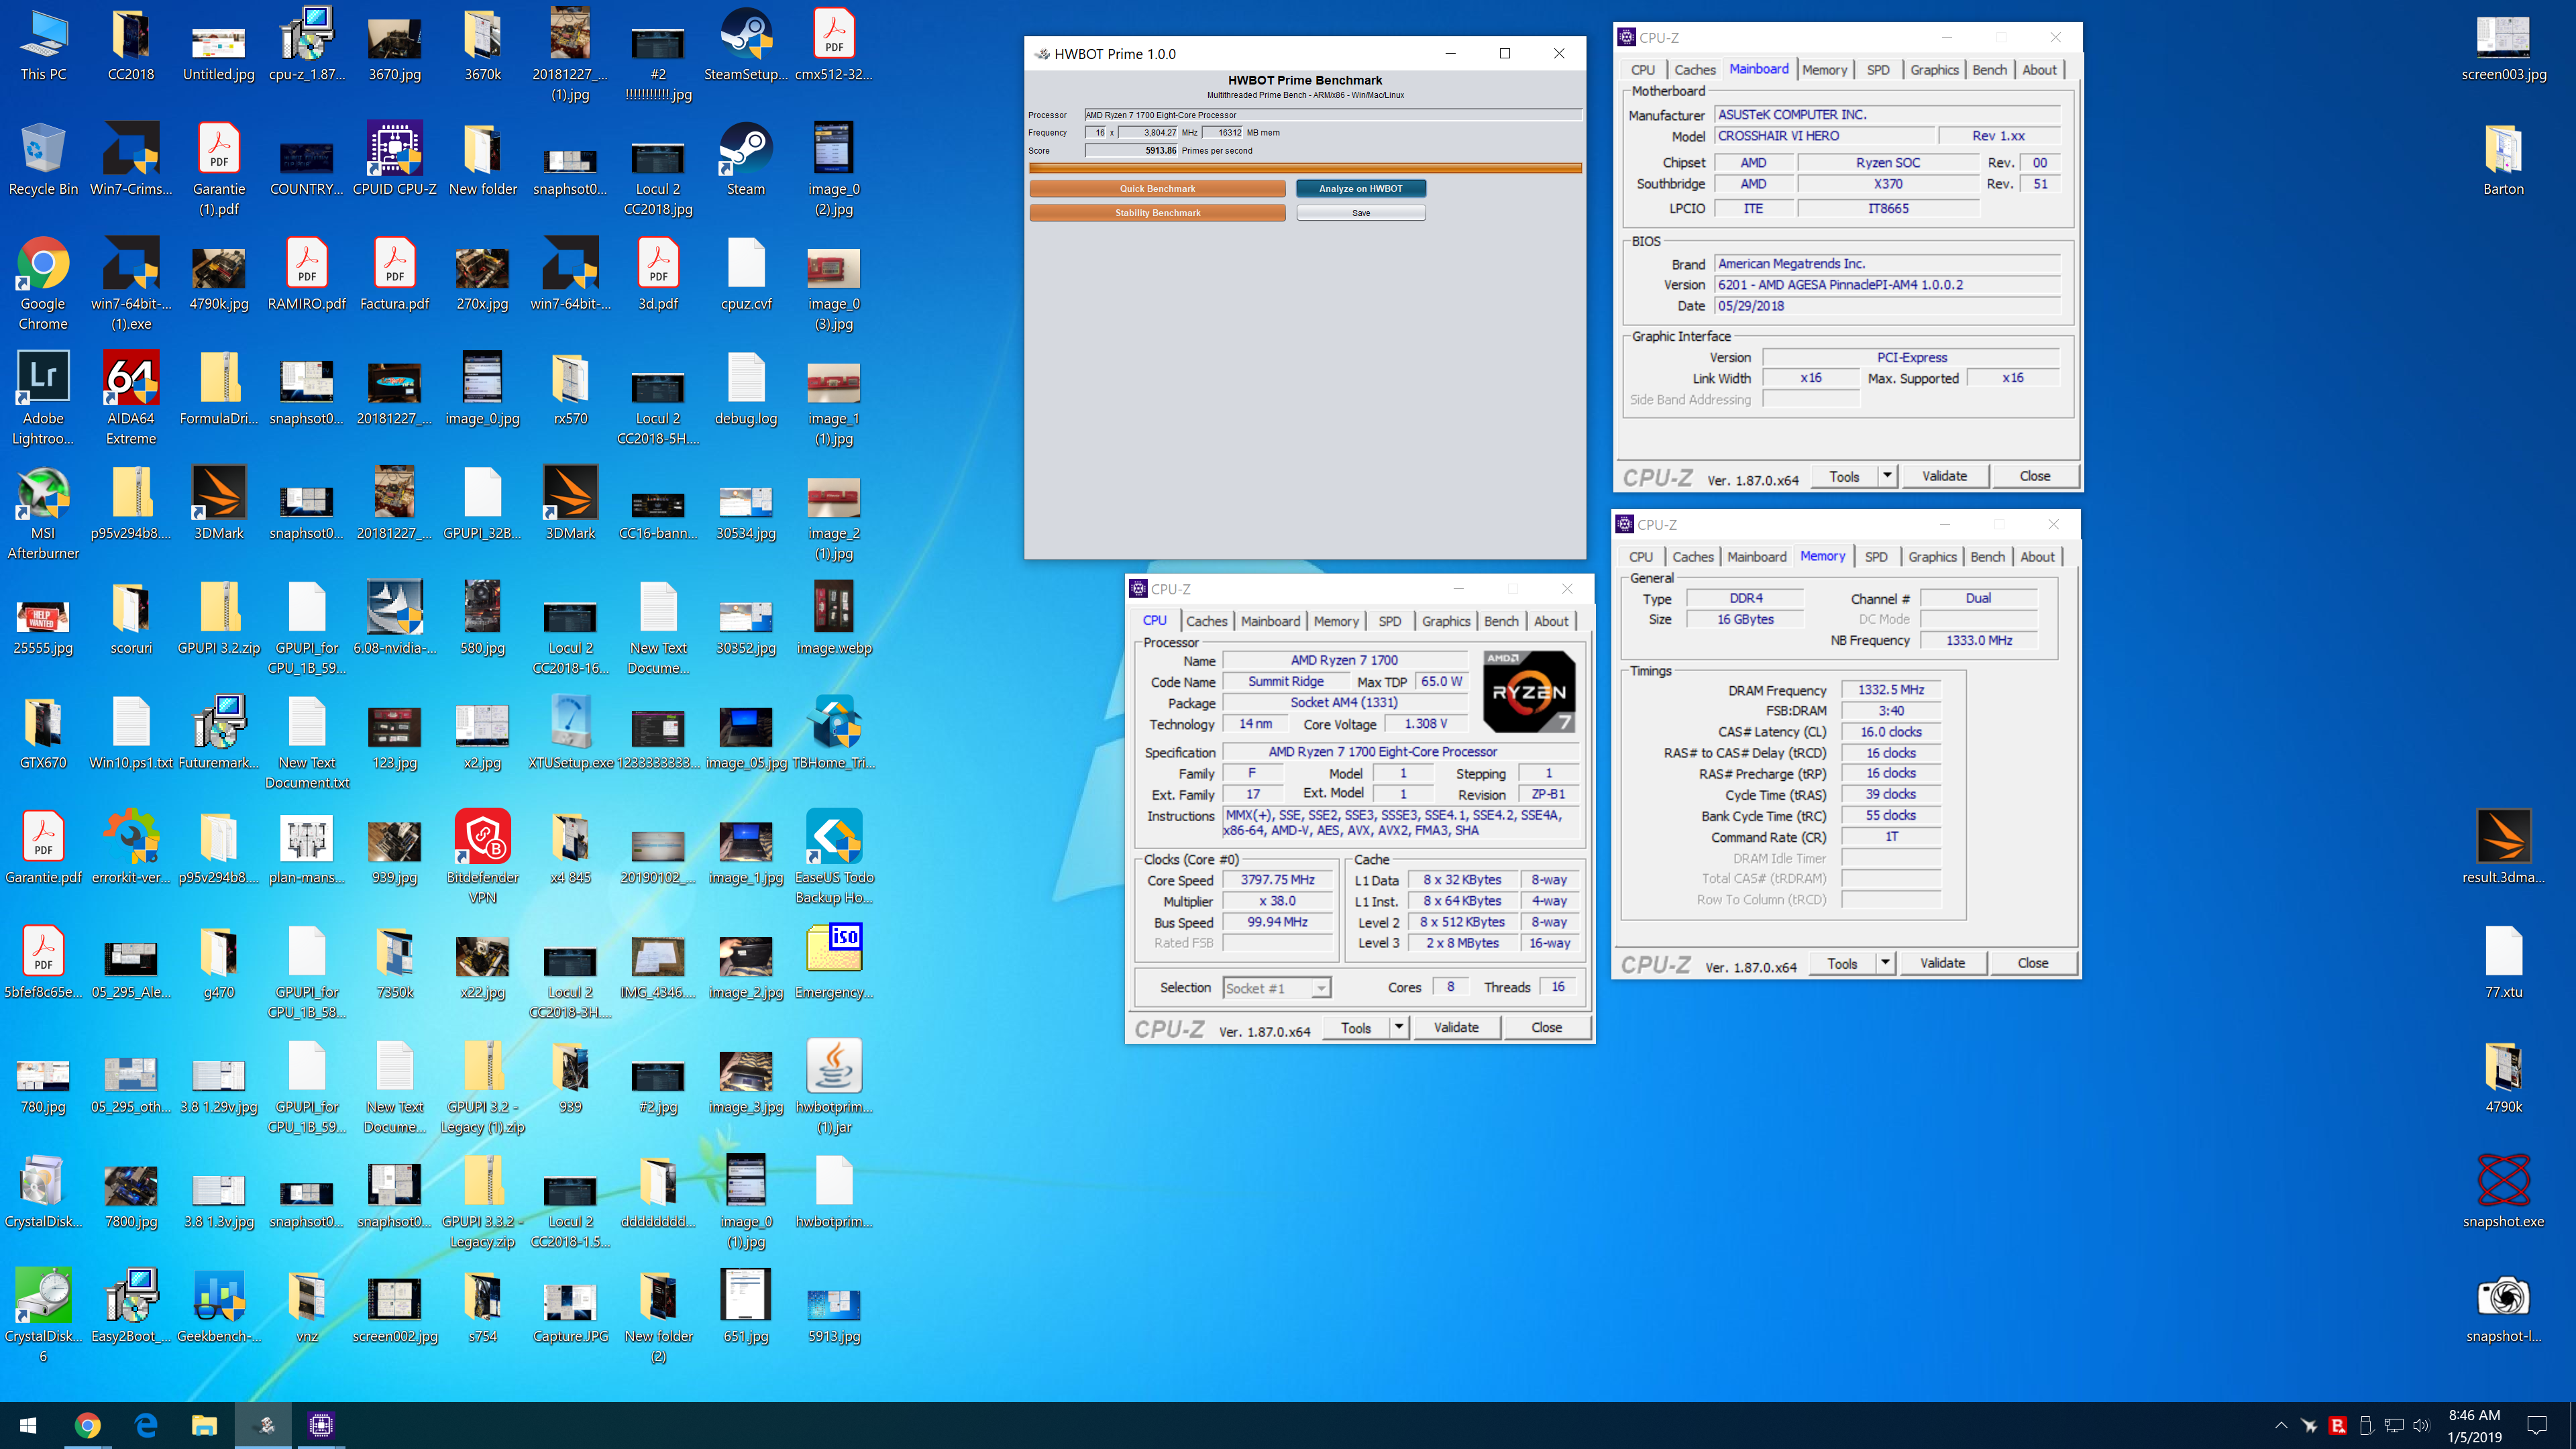Open SteamSetup installer icon
The width and height of the screenshot is (2576, 1449).
pyautogui.click(x=746, y=47)
